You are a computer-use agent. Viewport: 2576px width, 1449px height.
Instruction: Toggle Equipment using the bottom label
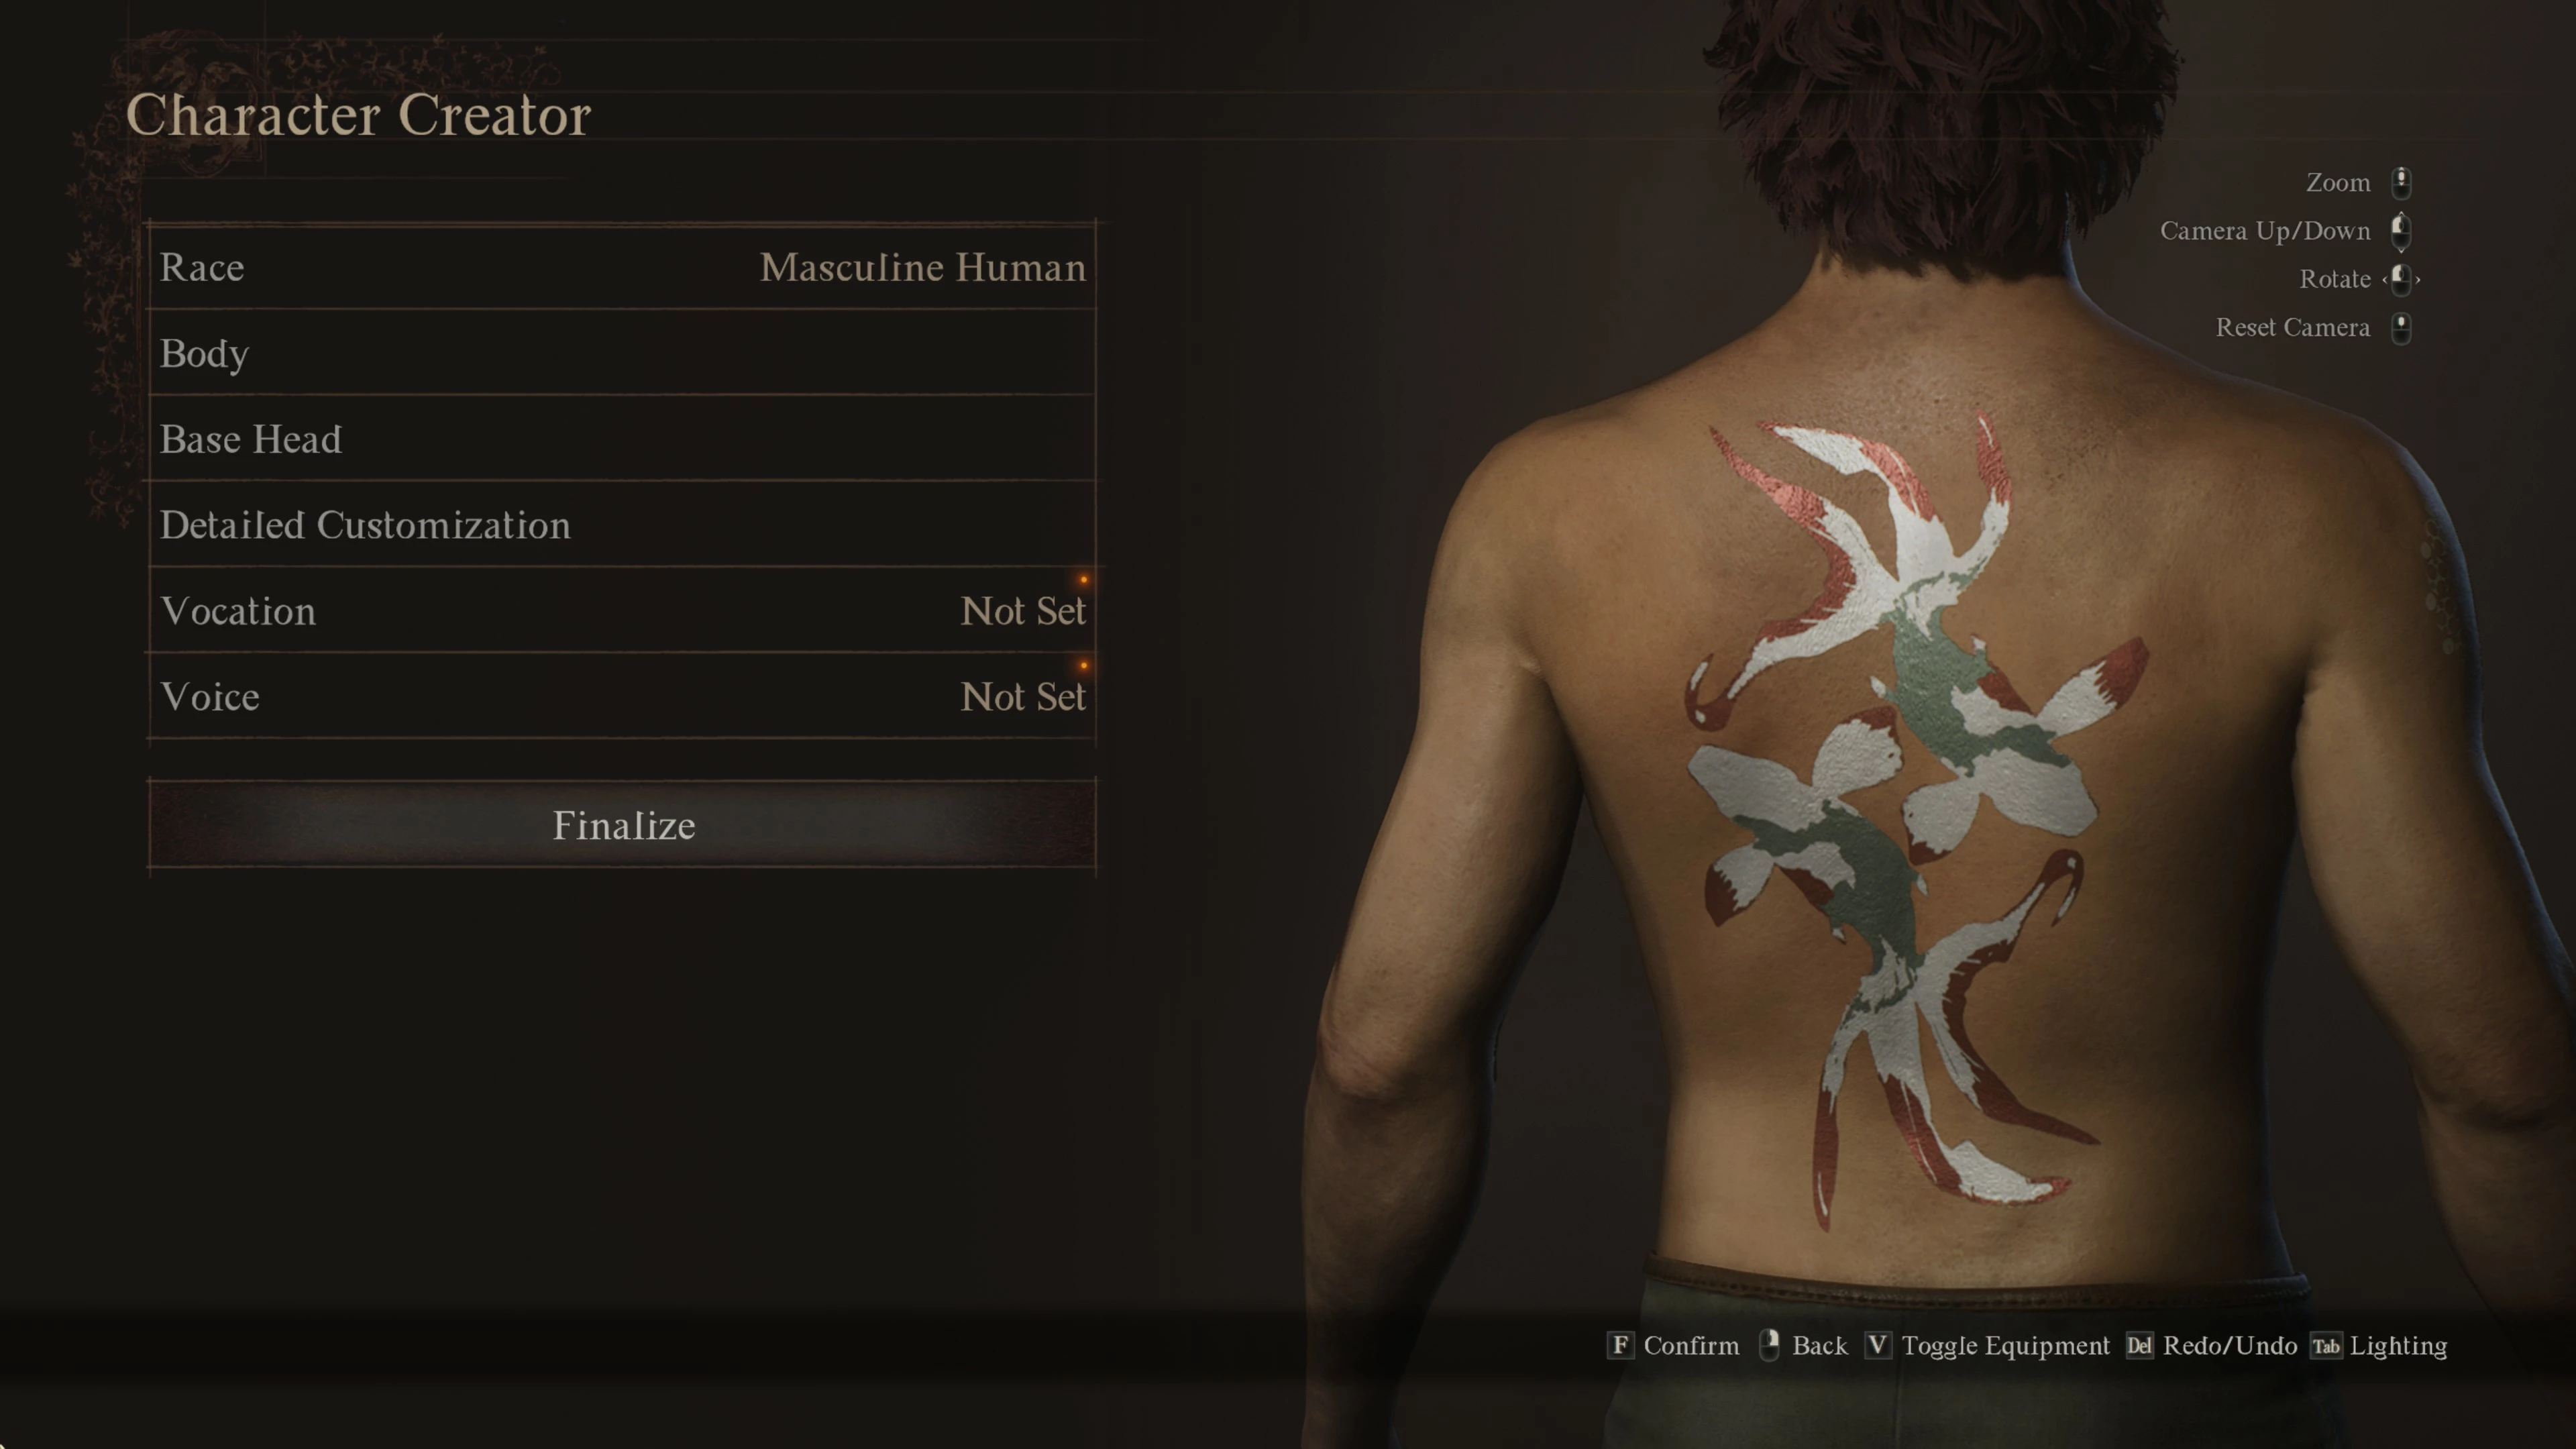coord(2005,1346)
